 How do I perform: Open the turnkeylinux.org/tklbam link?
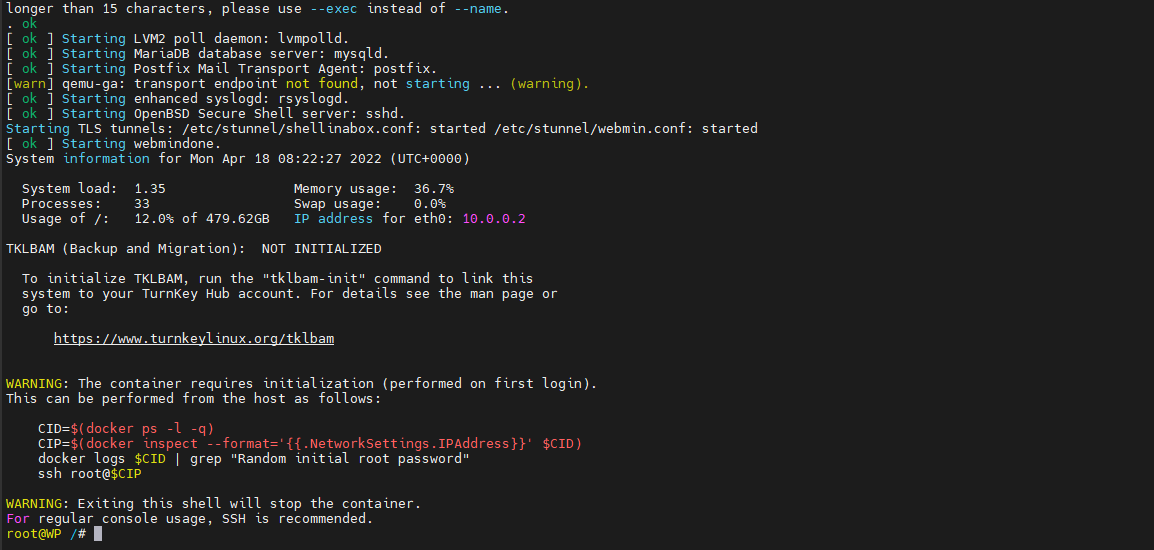pyautogui.click(x=194, y=339)
